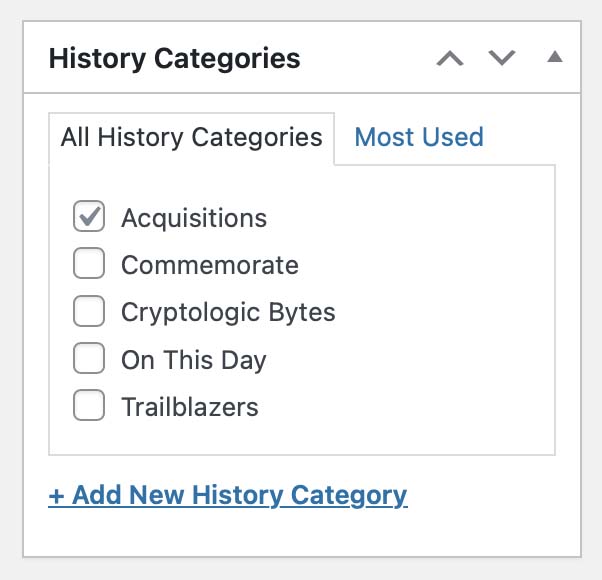Image resolution: width=602 pixels, height=580 pixels.
Task: Switch to the Most Used tab
Action: (419, 137)
